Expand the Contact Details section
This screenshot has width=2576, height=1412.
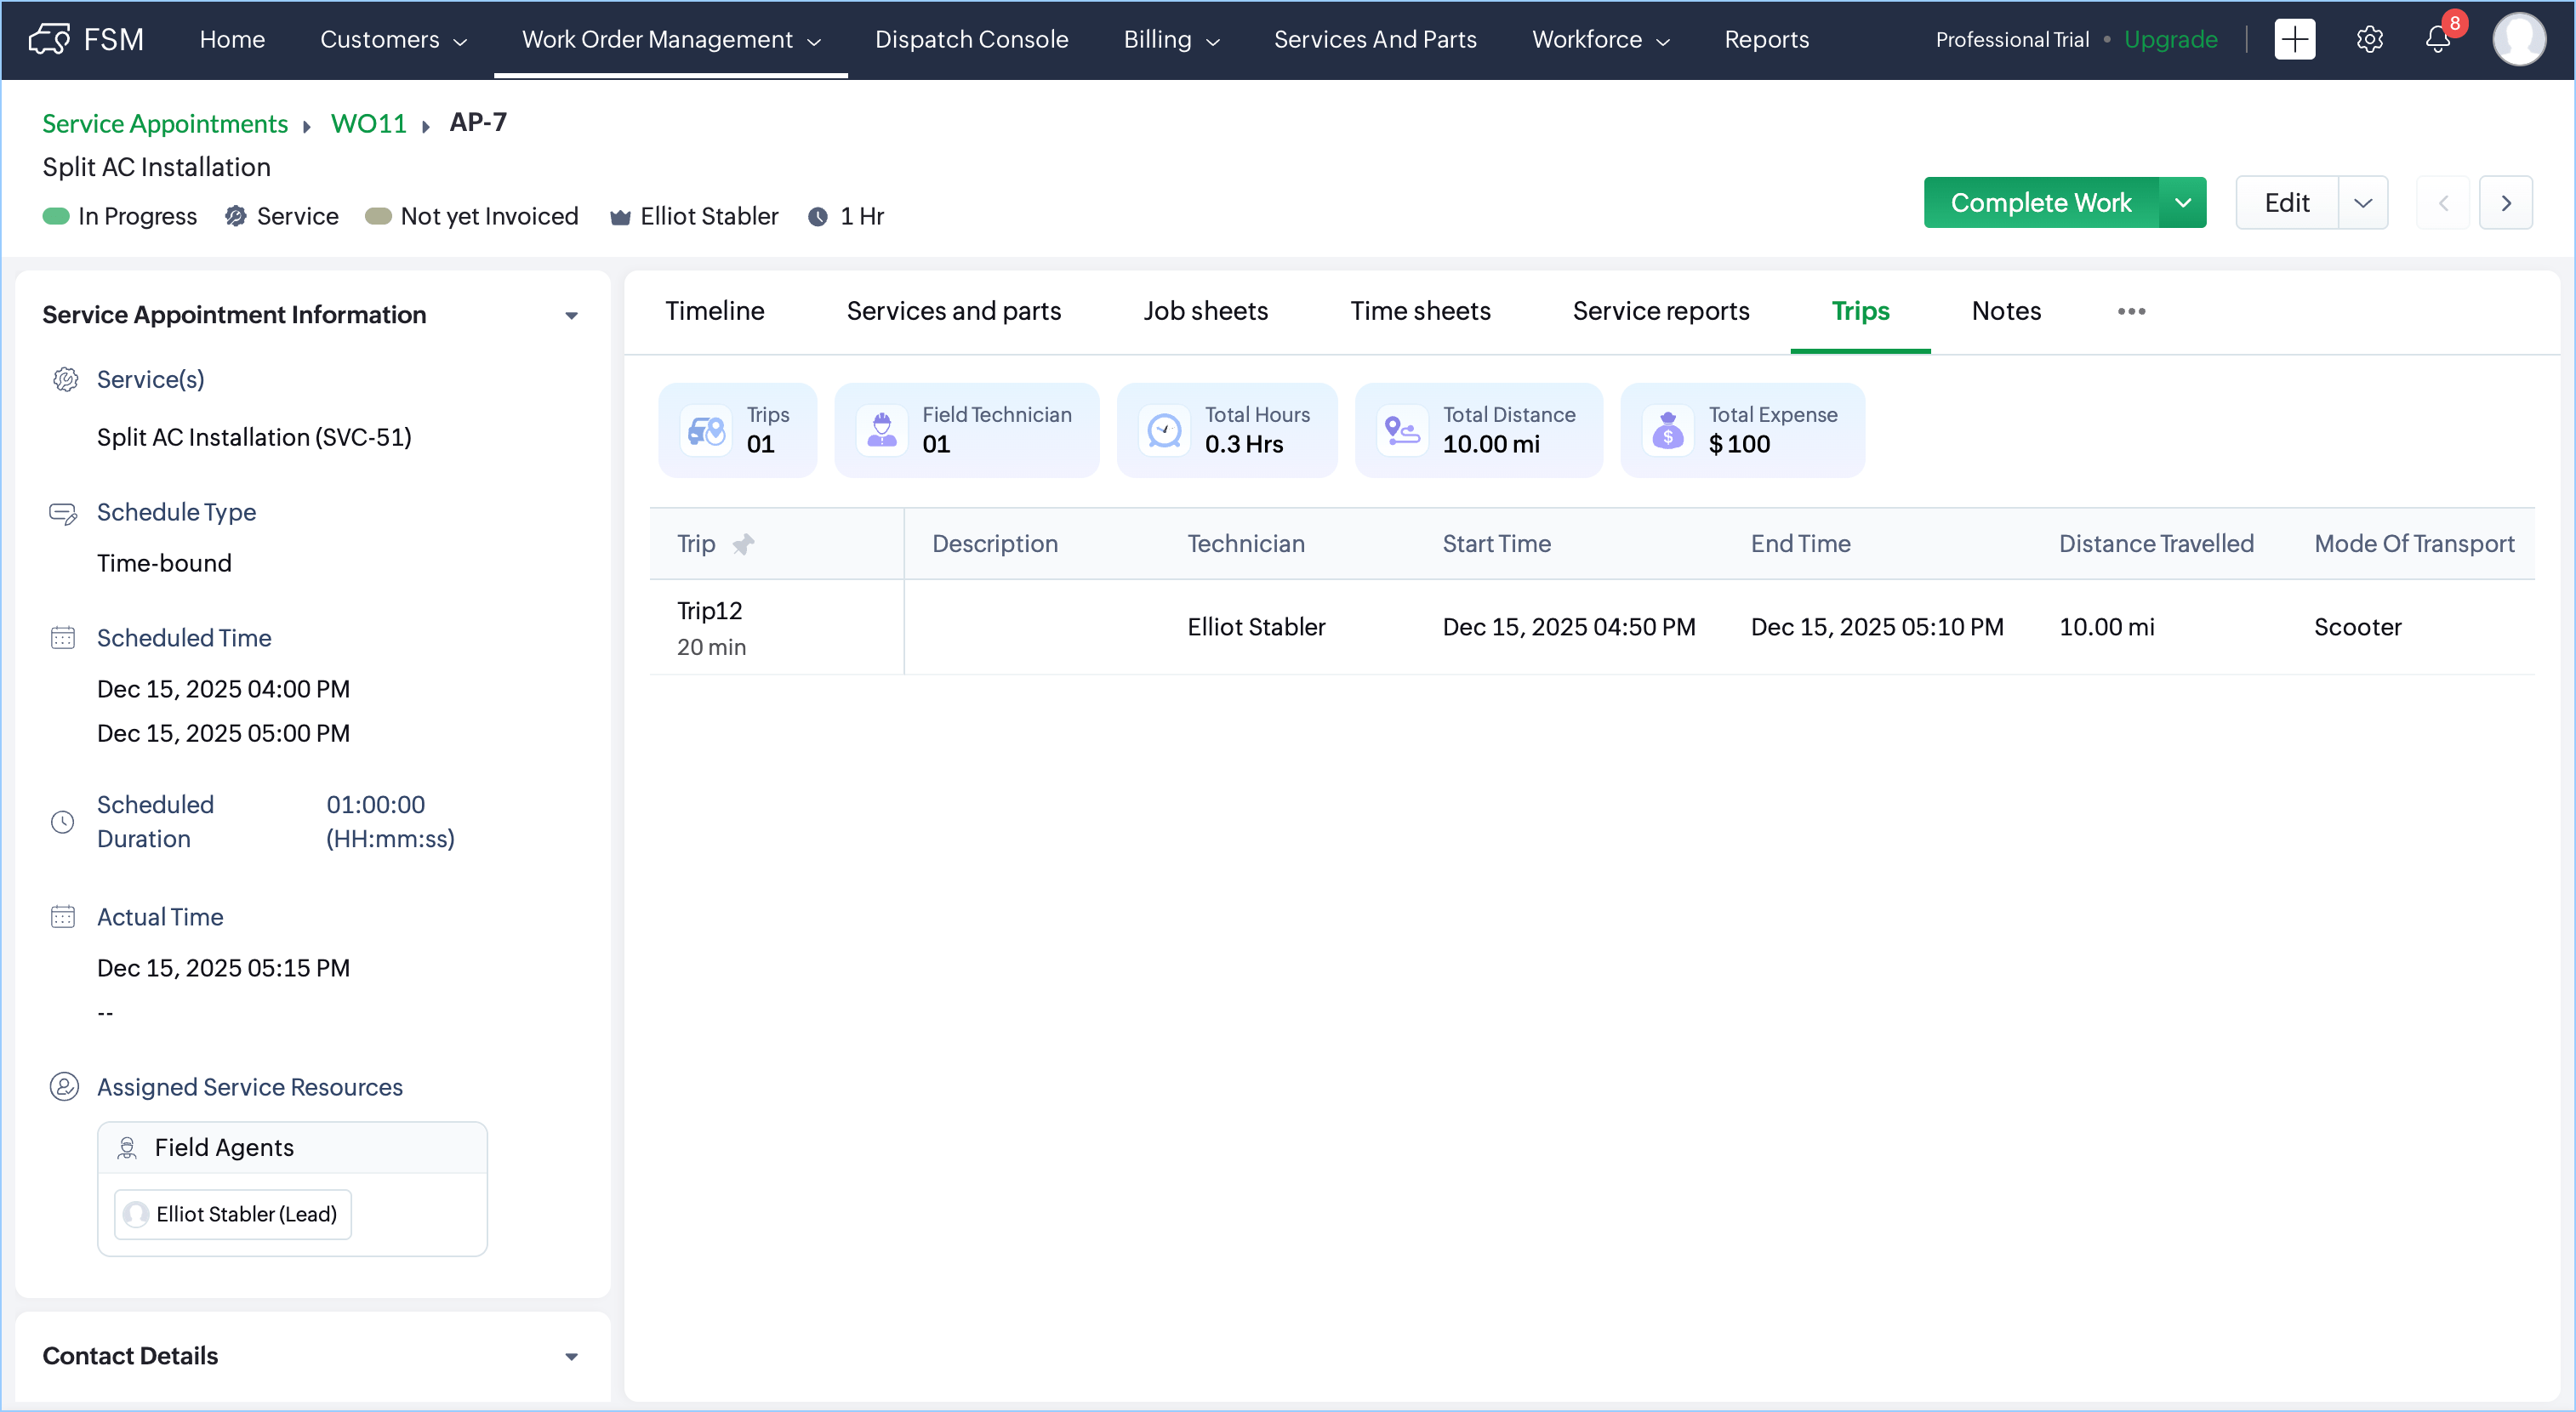571,1357
